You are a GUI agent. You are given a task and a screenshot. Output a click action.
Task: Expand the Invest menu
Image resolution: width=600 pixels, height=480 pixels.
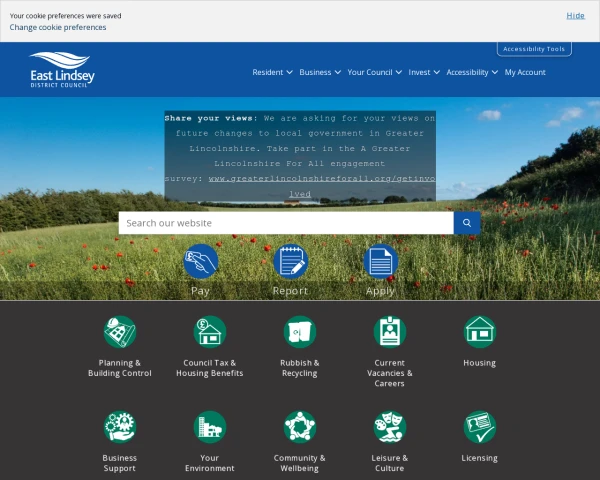click(423, 72)
